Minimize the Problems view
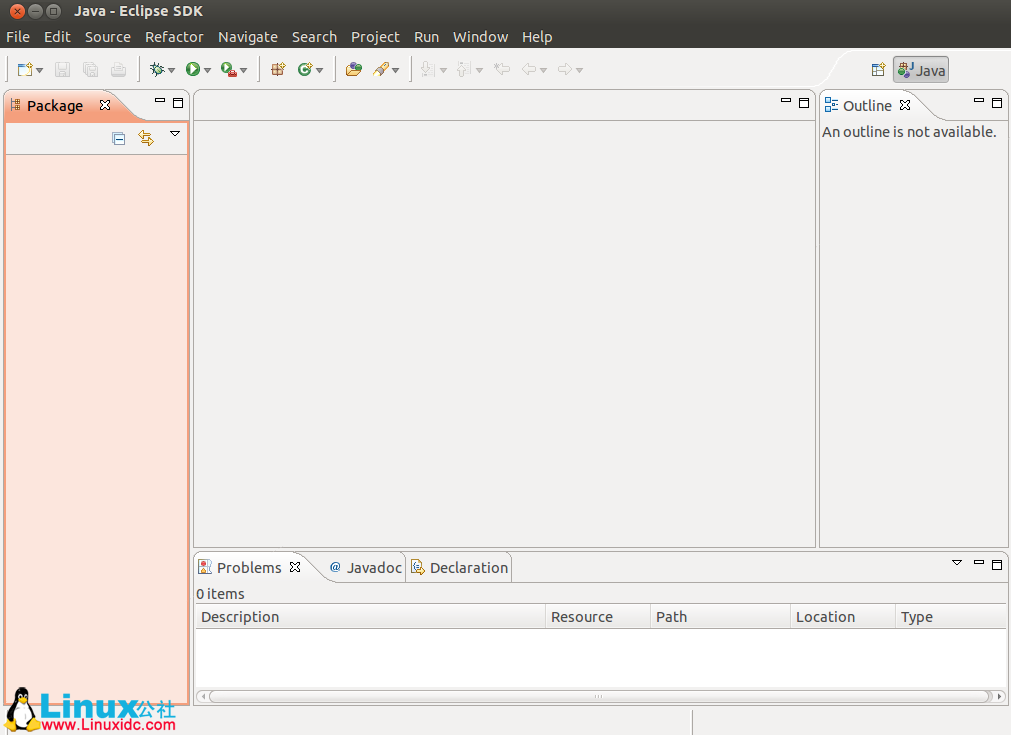This screenshot has height=735, width=1011. [x=979, y=562]
